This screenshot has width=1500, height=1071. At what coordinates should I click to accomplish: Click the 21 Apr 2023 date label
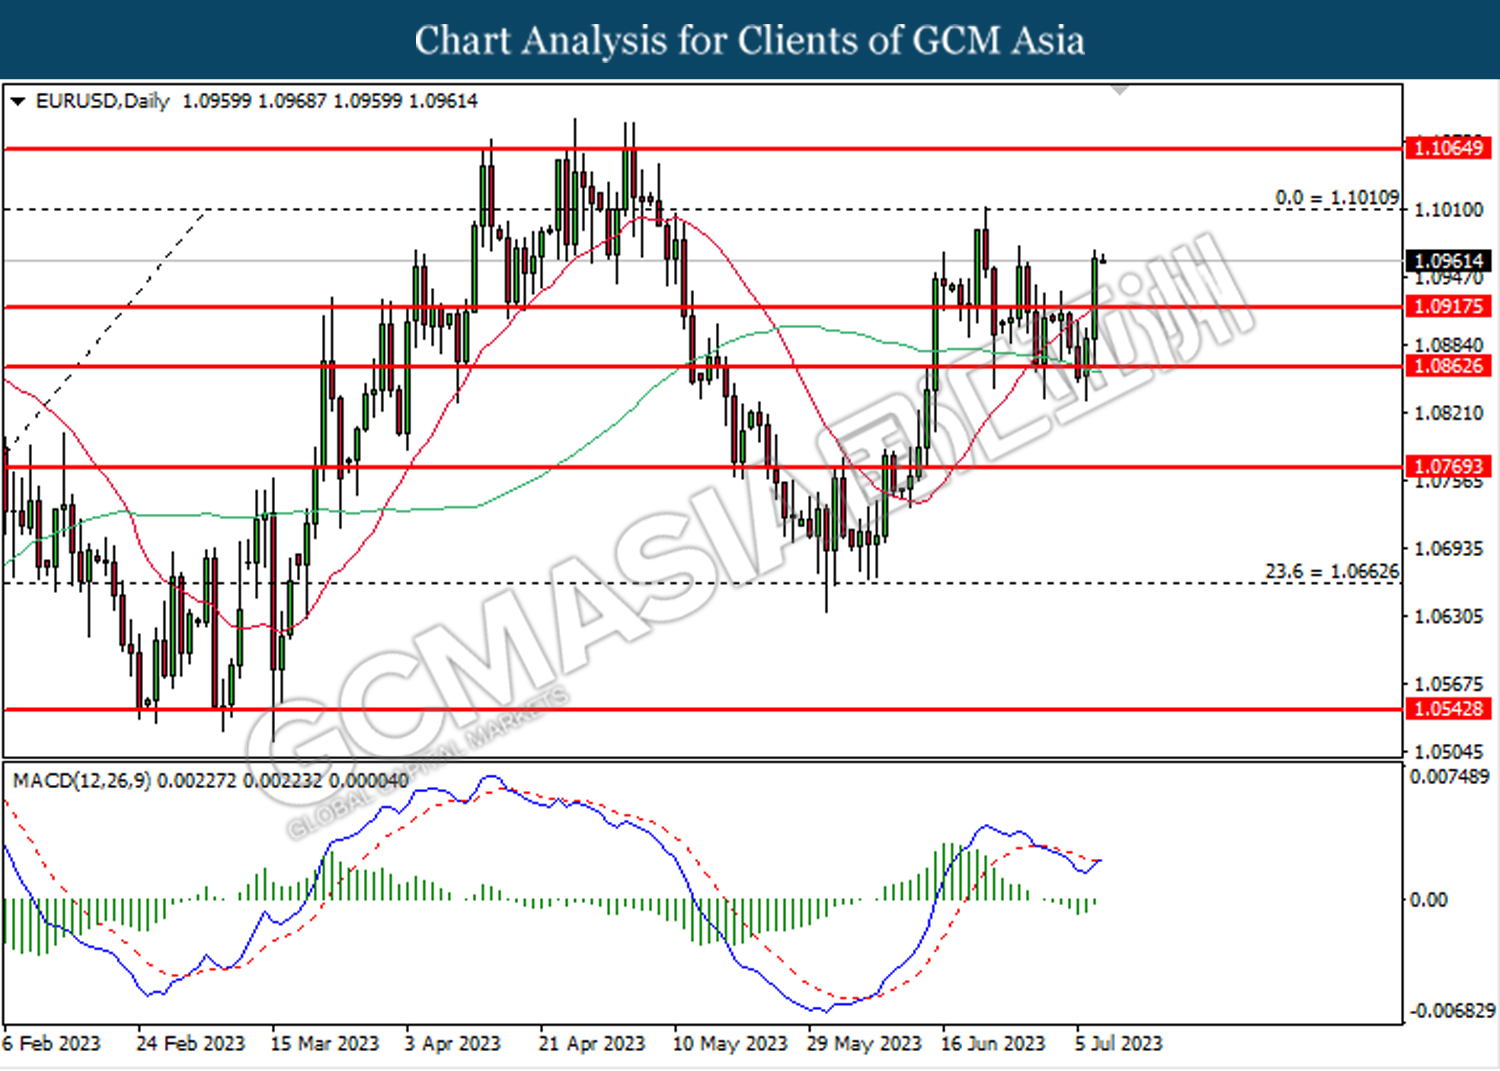(x=592, y=1043)
